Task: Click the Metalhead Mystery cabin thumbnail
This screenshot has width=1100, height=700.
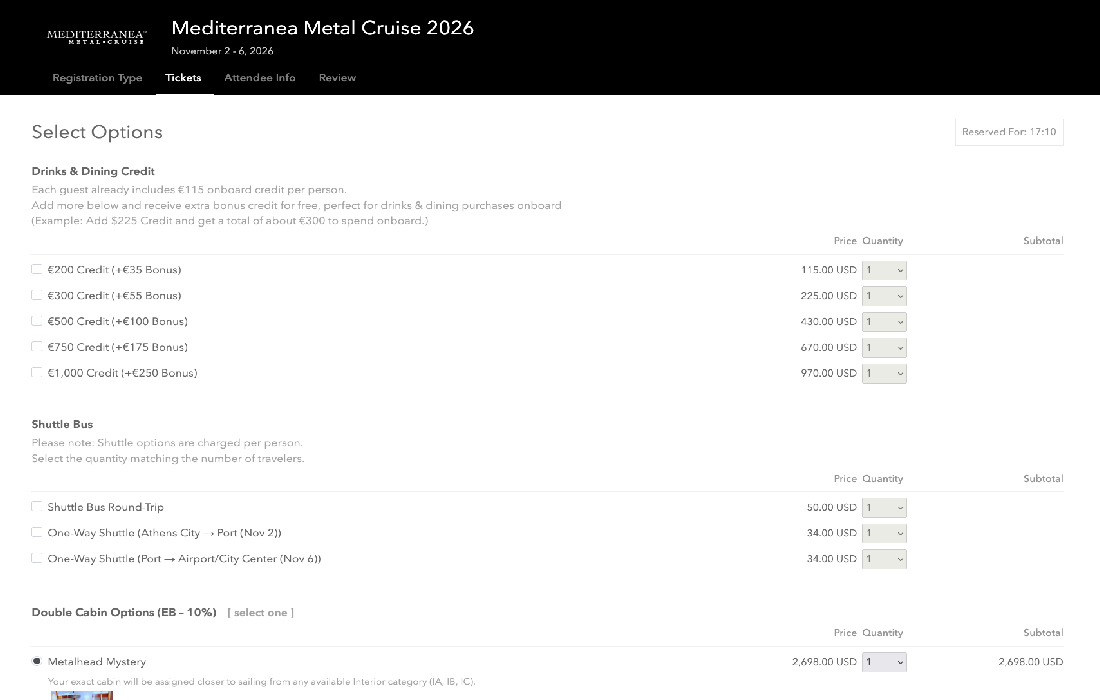Action: 81,695
